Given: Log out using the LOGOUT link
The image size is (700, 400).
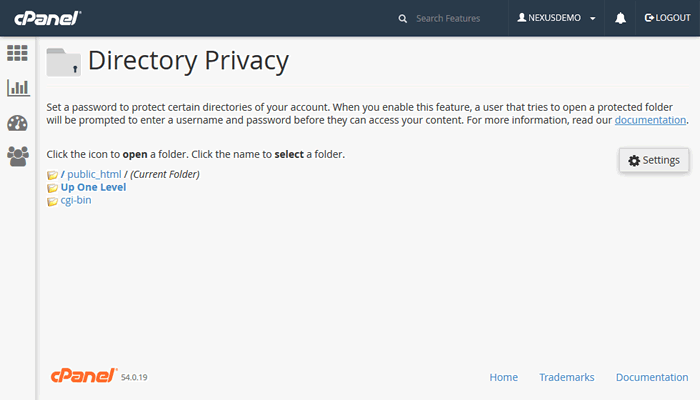Looking at the screenshot, I should click(667, 18).
